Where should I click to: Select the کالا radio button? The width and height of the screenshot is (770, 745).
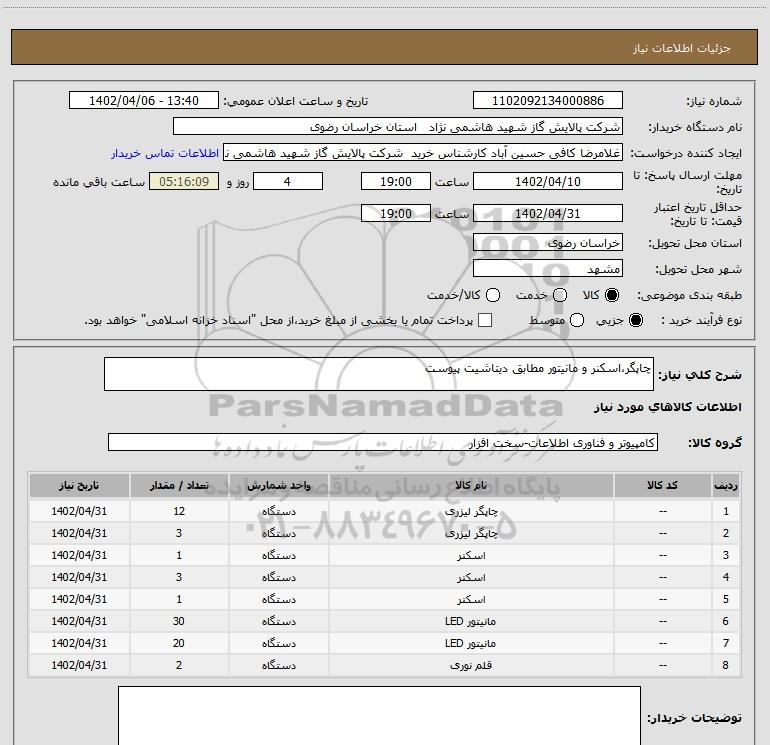pos(612,295)
